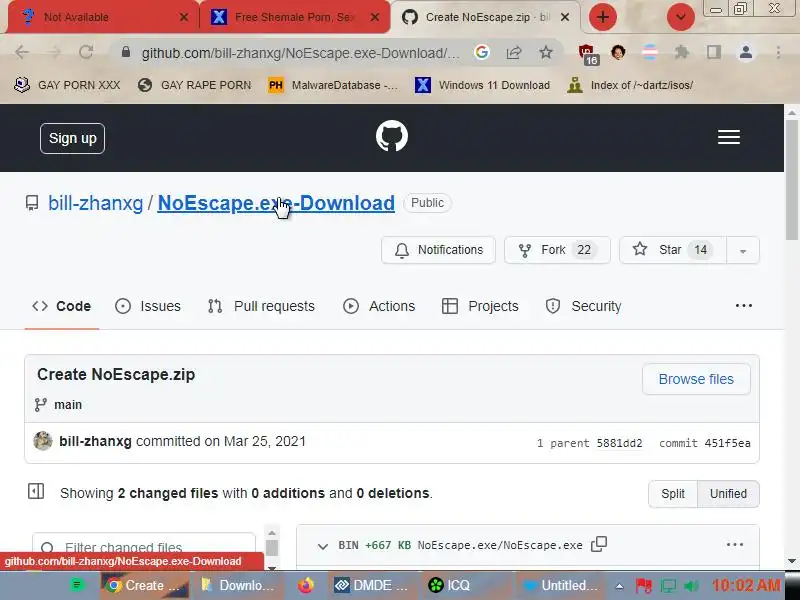This screenshot has width=800, height=600.
Task: Open the Extensions puzzle piece menu
Action: [x=682, y=52]
